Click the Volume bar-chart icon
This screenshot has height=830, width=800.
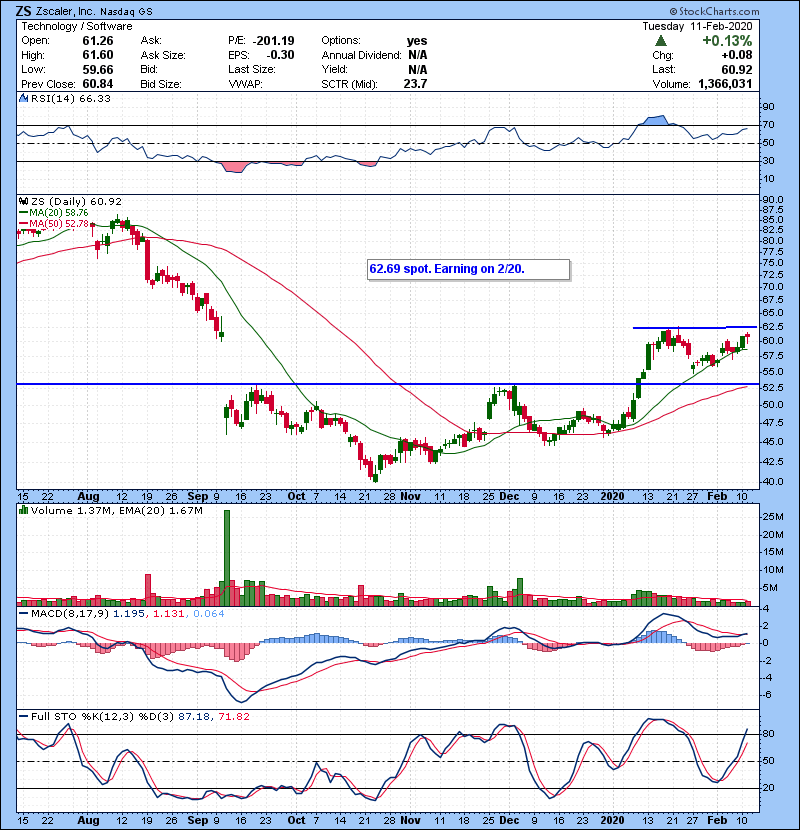(x=23, y=510)
